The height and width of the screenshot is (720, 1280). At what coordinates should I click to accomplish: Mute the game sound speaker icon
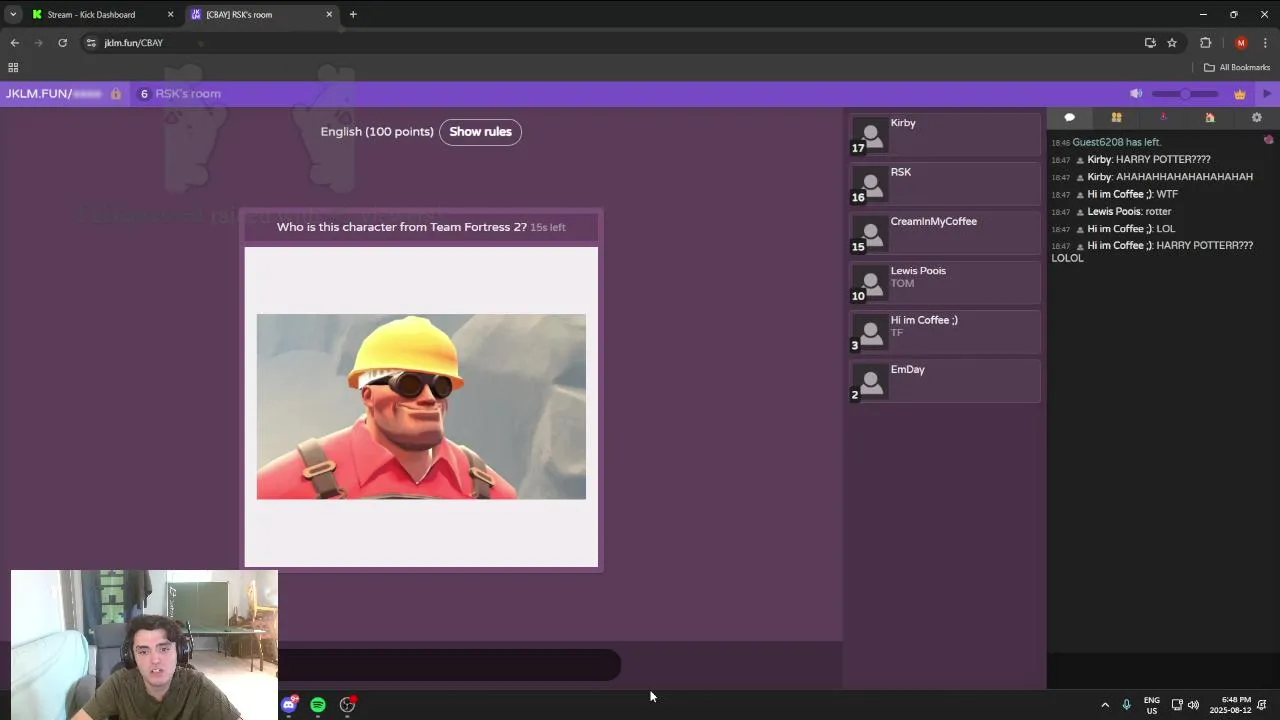tap(1136, 94)
